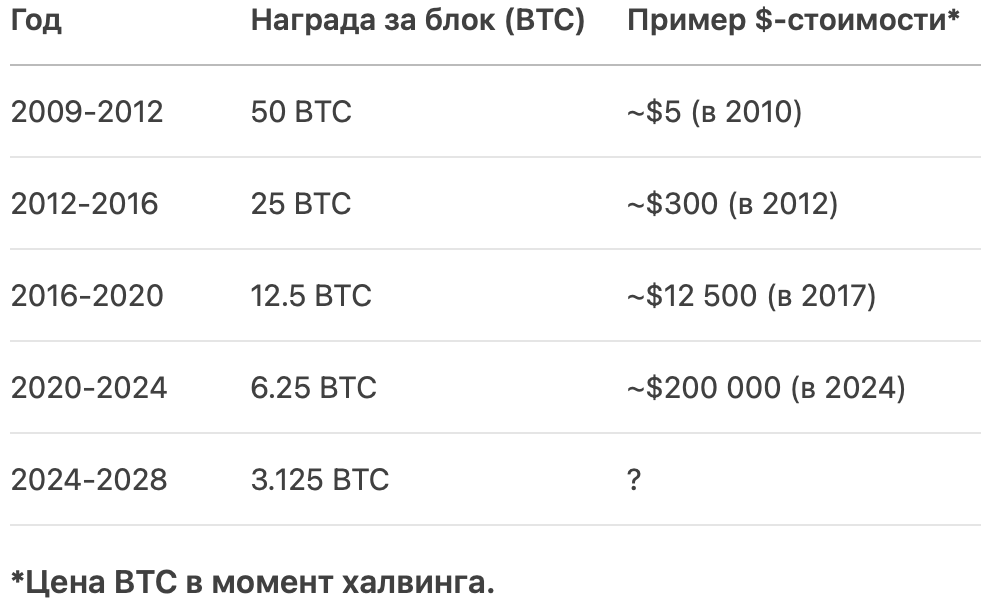This screenshot has height=602, width=990.
Task: Select the question mark cell
Action: [634, 480]
